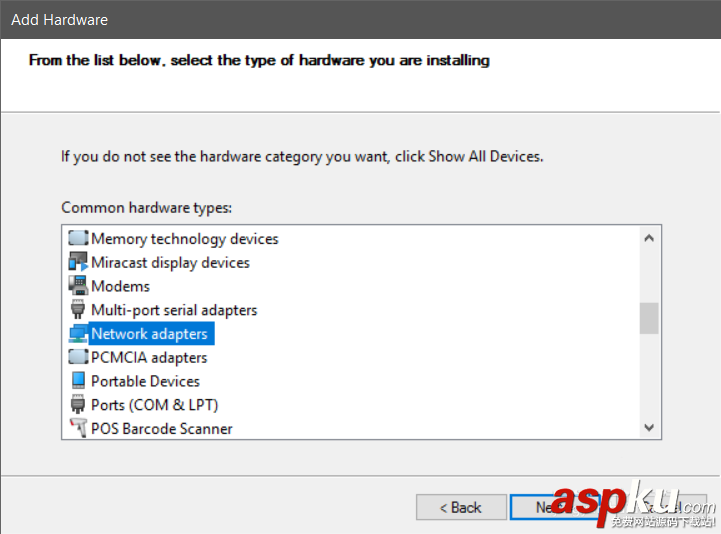Click the Memory technology devices icon

coord(78,239)
